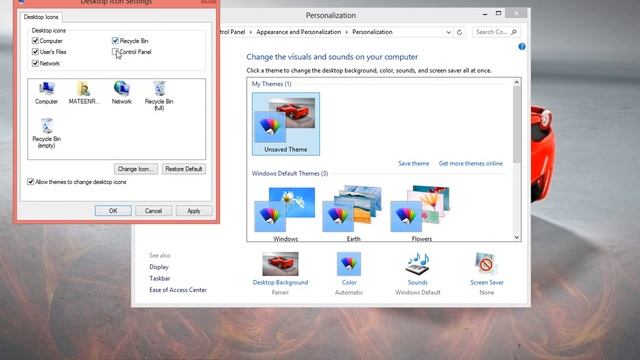Select the Earth theme thumbnail
640x360 pixels.
353,213
